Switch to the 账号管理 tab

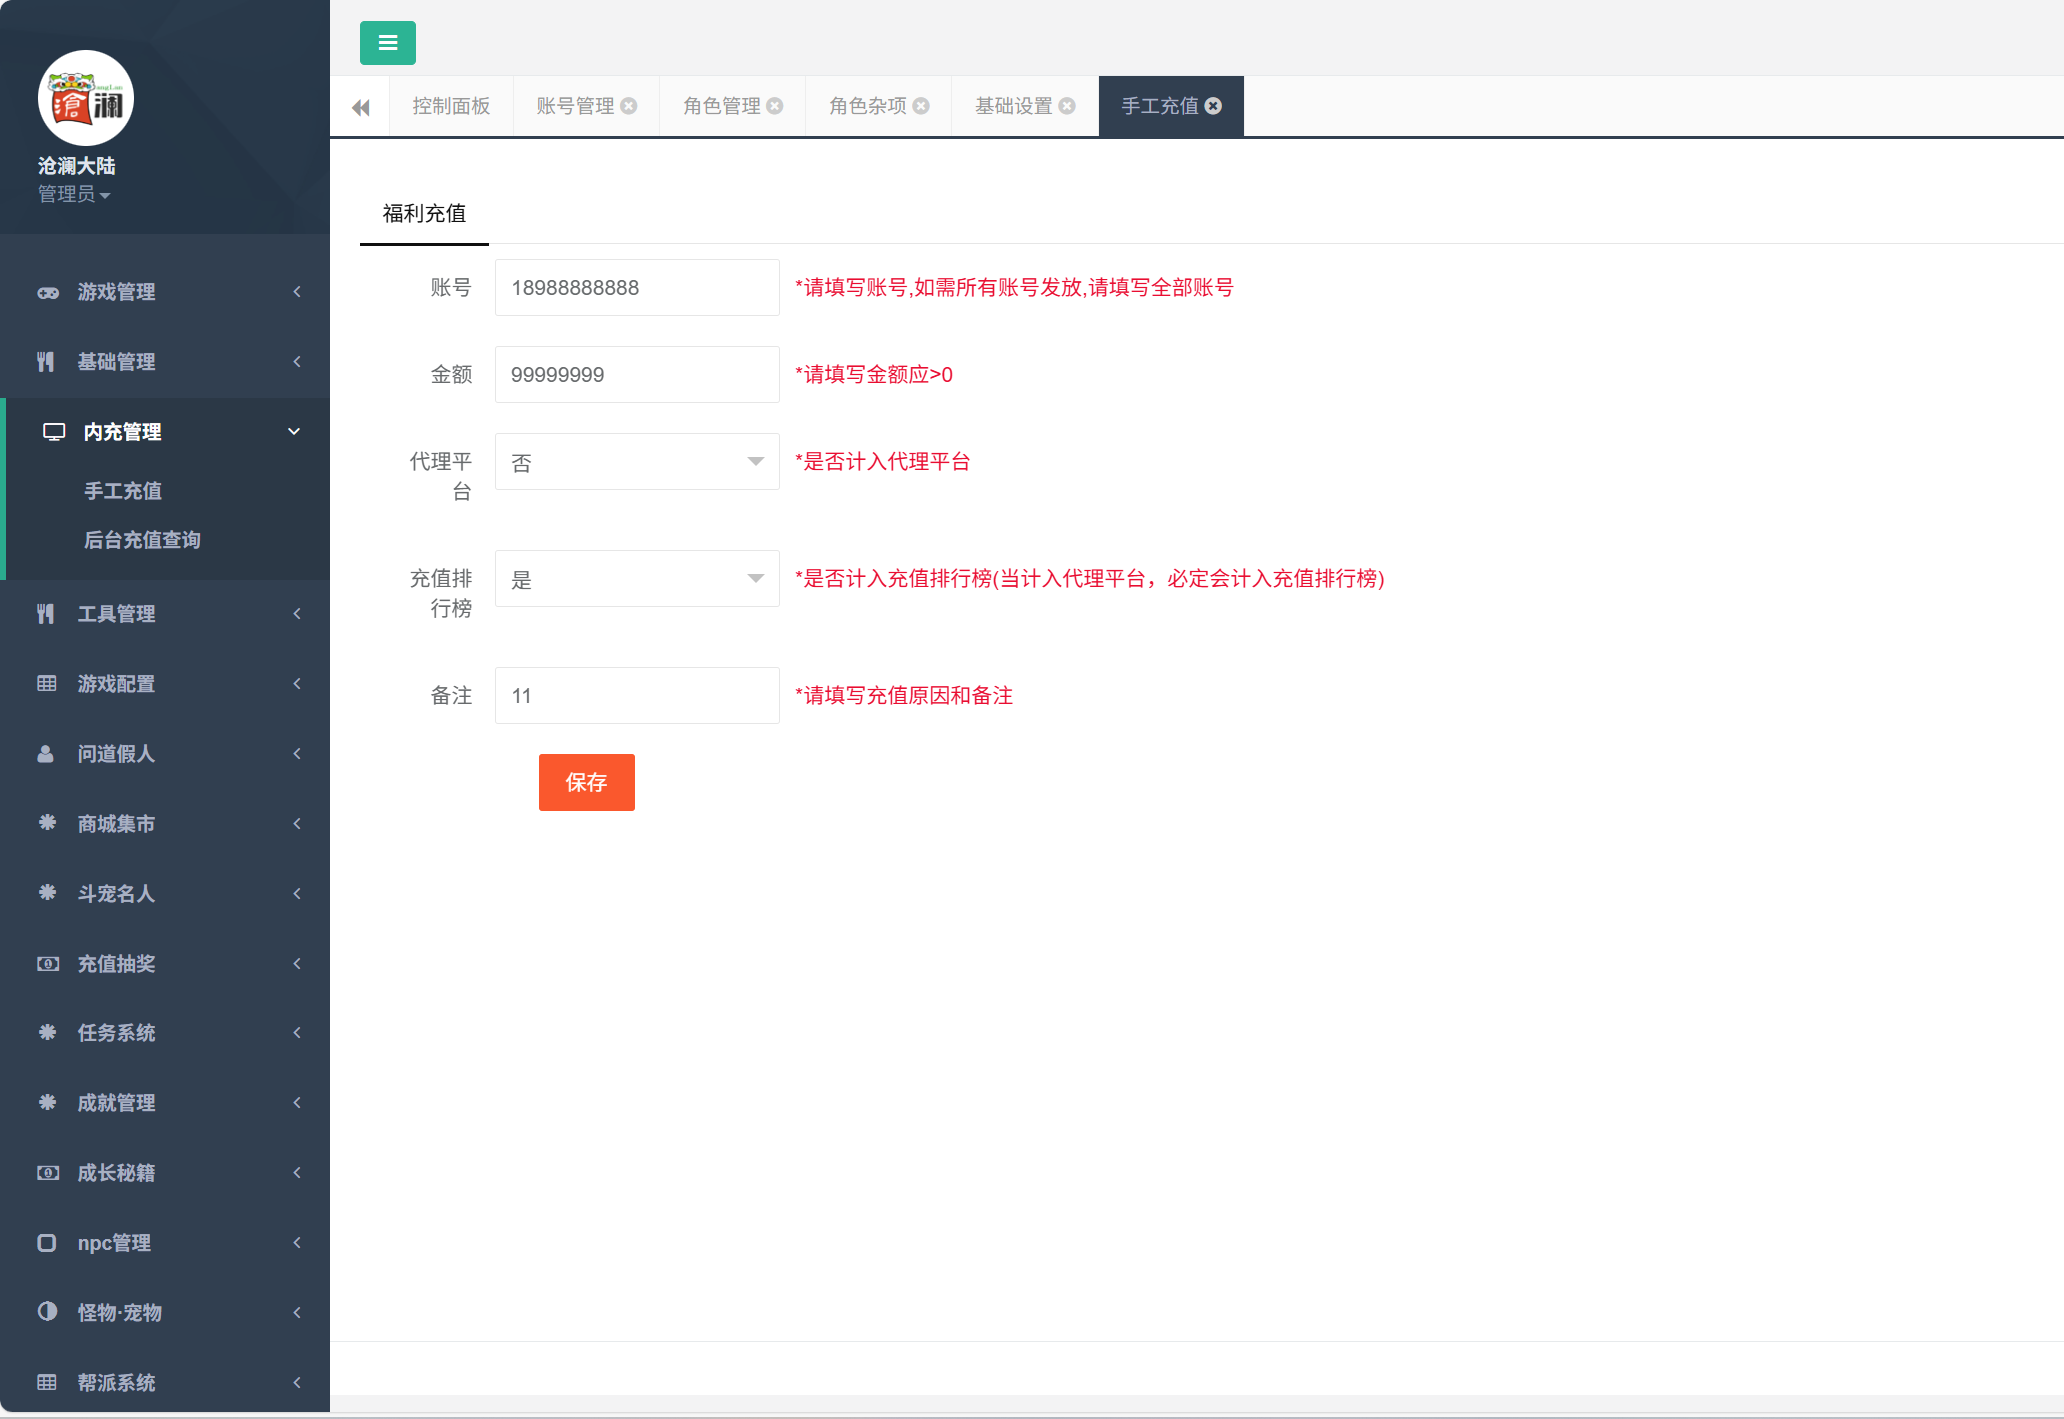(576, 105)
